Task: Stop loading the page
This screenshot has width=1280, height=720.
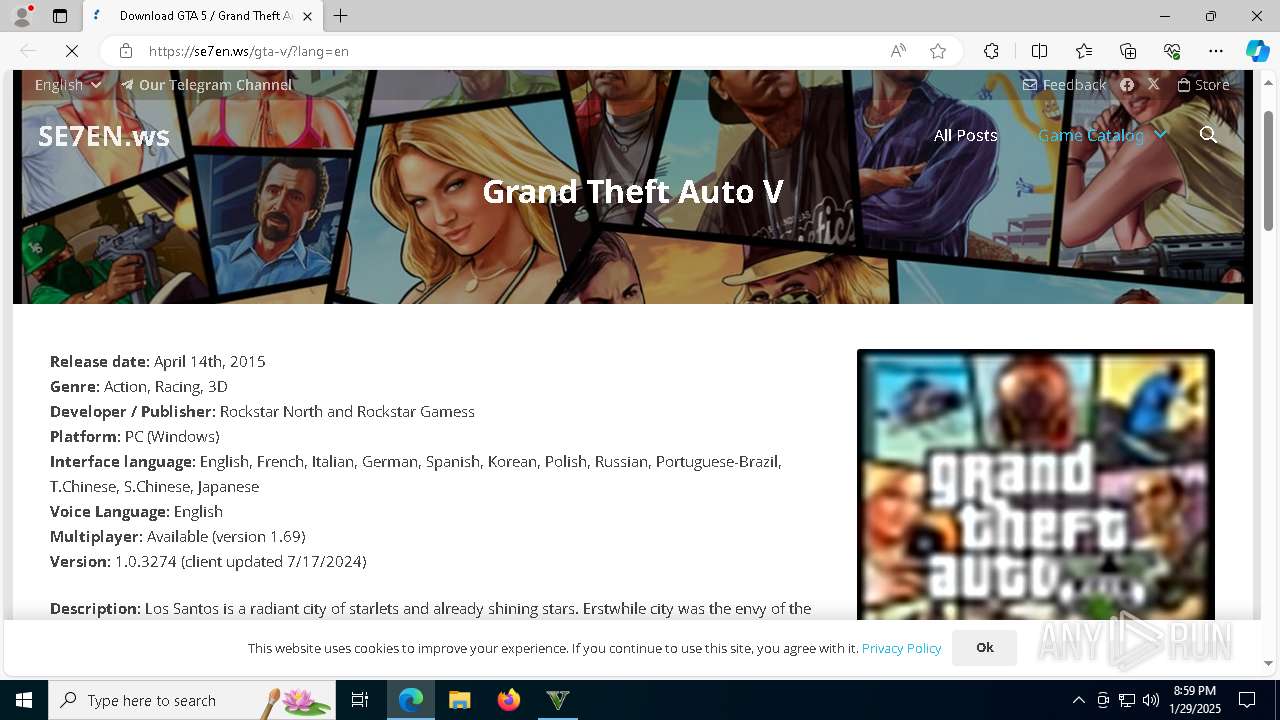Action: (x=72, y=51)
